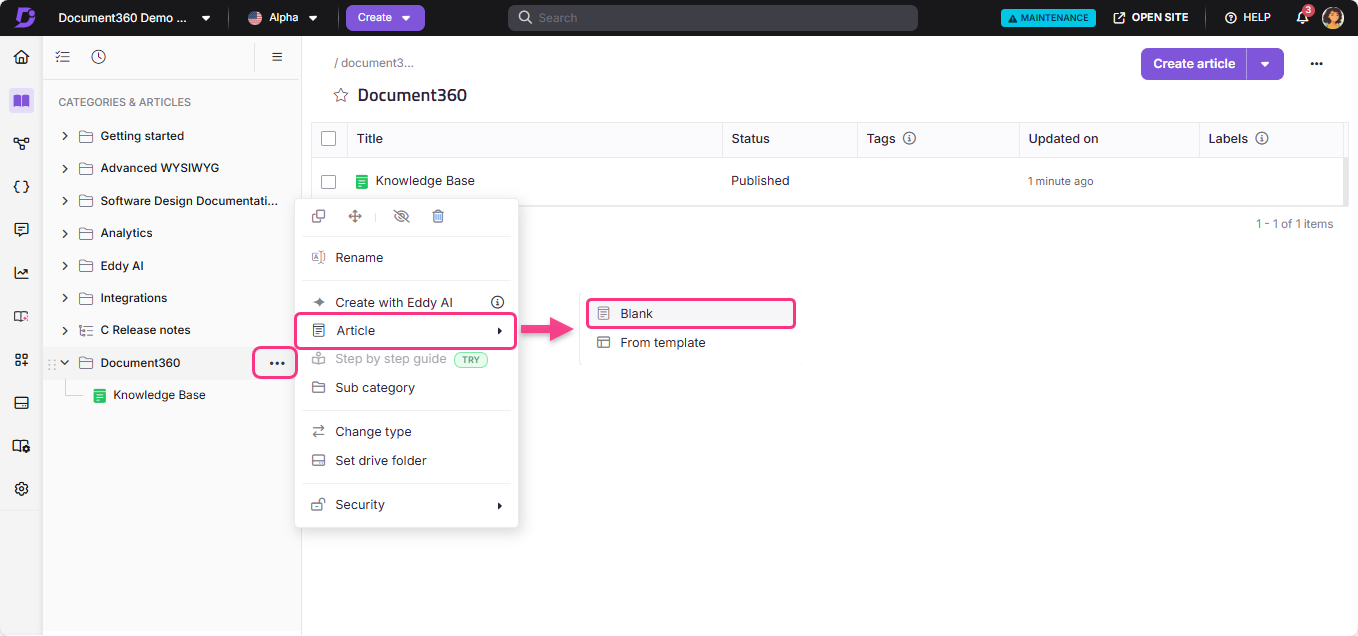The image size is (1358, 636).
Task: Click the Create article button
Action: pyautogui.click(x=1193, y=63)
